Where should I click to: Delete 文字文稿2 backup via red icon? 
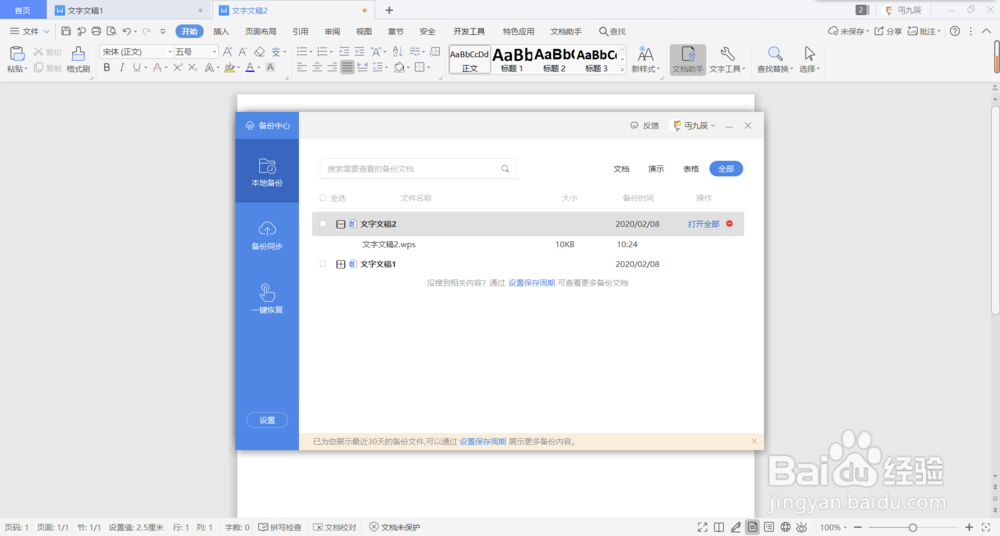point(730,224)
